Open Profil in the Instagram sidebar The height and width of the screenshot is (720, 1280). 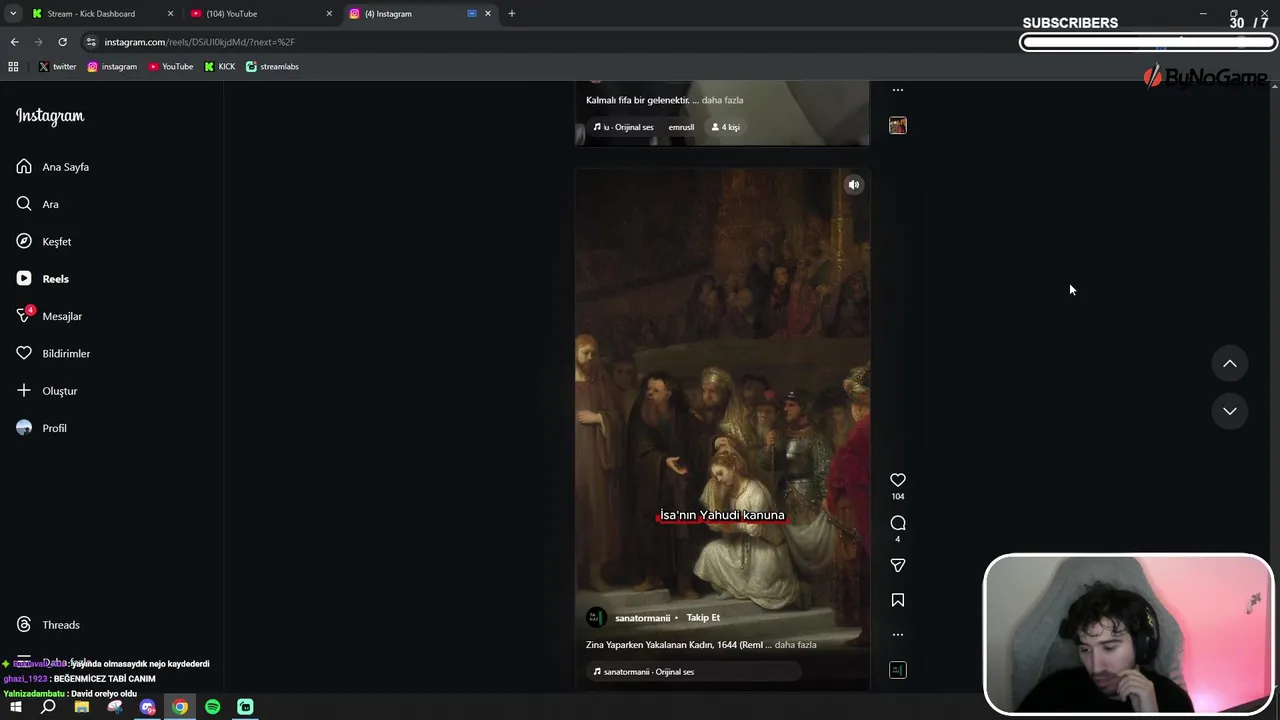coord(42,428)
